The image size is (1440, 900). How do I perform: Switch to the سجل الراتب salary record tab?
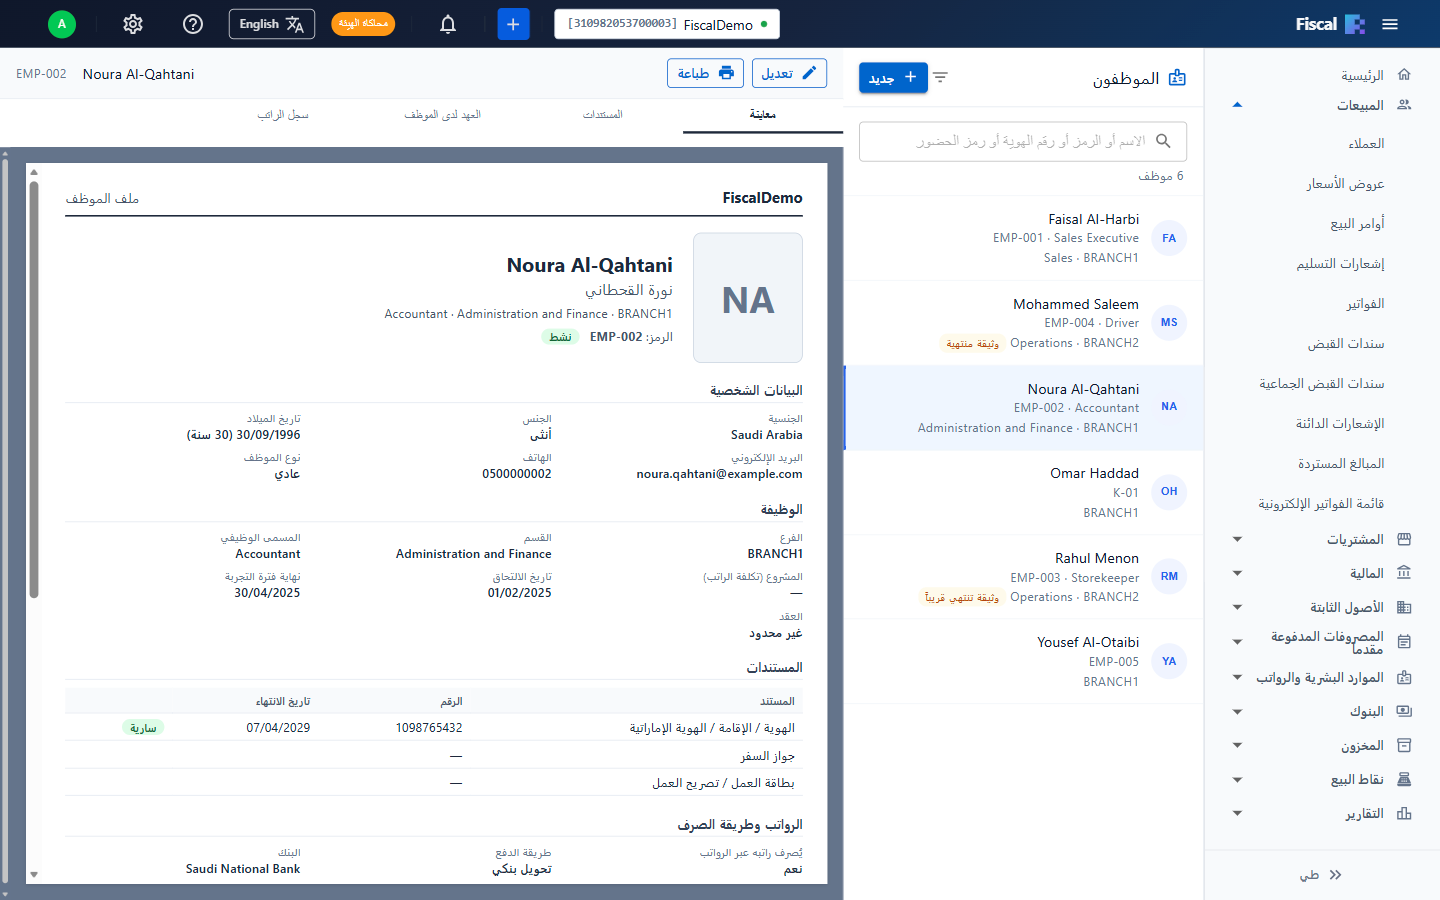click(x=283, y=115)
